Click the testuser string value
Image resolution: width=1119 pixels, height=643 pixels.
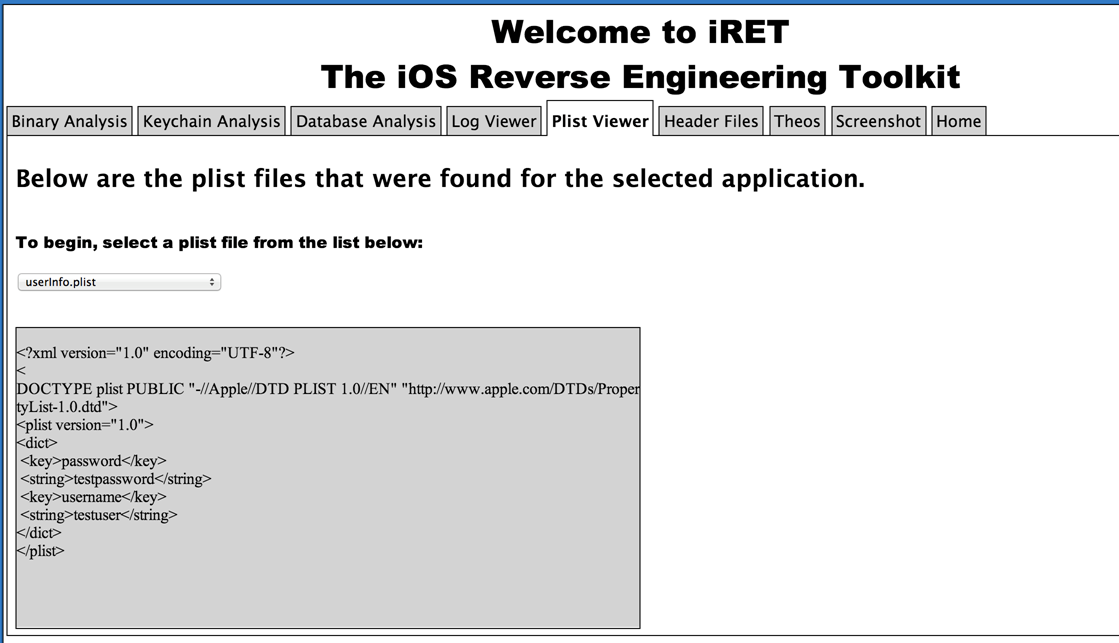(98, 515)
